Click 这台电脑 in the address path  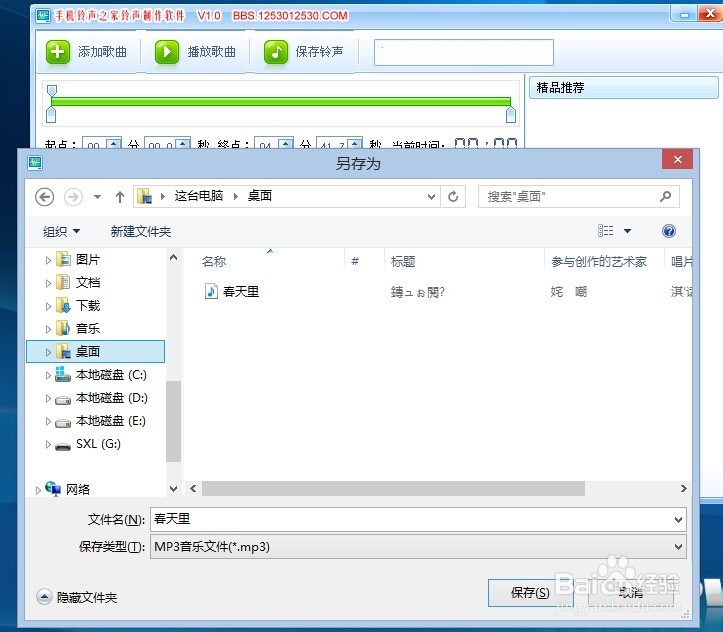point(199,196)
